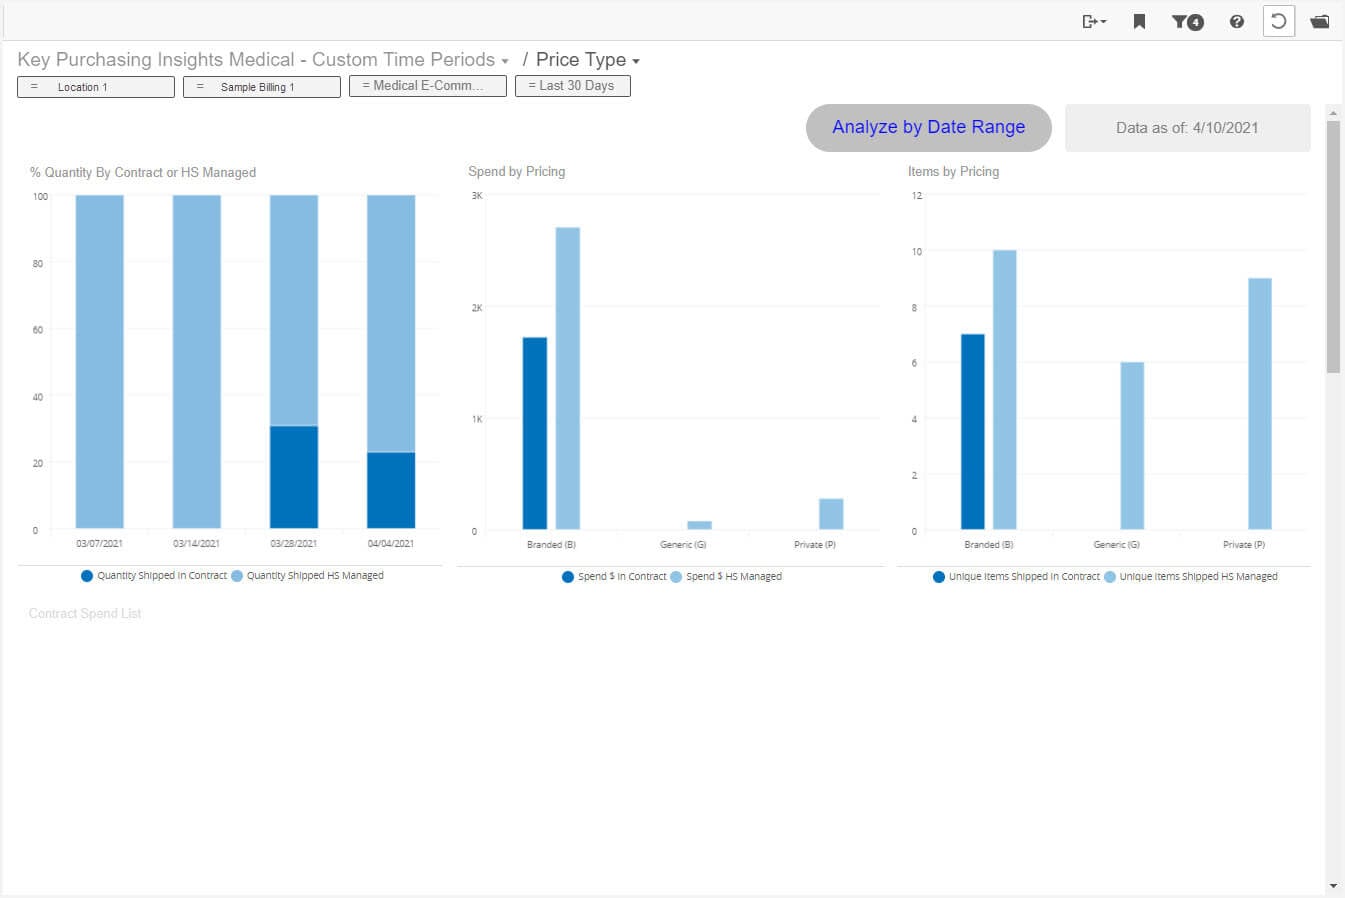This screenshot has height=898, width=1345.
Task: Click the bookmark icon
Action: (x=1139, y=21)
